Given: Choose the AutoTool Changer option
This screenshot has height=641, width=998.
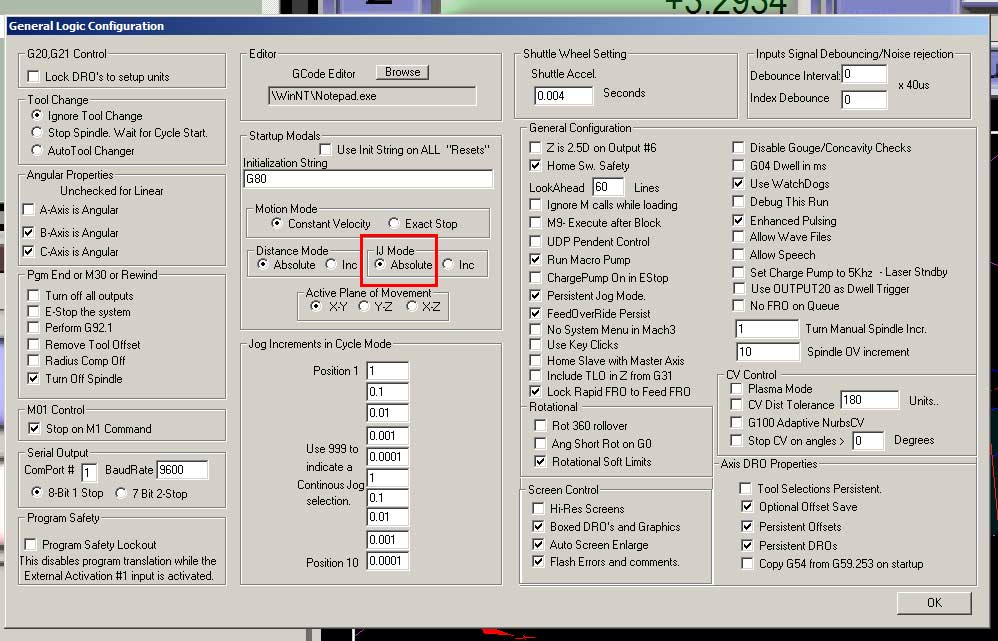Looking at the screenshot, I should pyautogui.click(x=38, y=150).
